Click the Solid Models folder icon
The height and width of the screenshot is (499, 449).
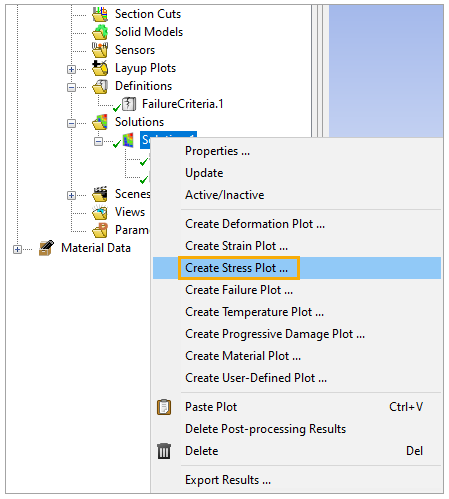100,32
